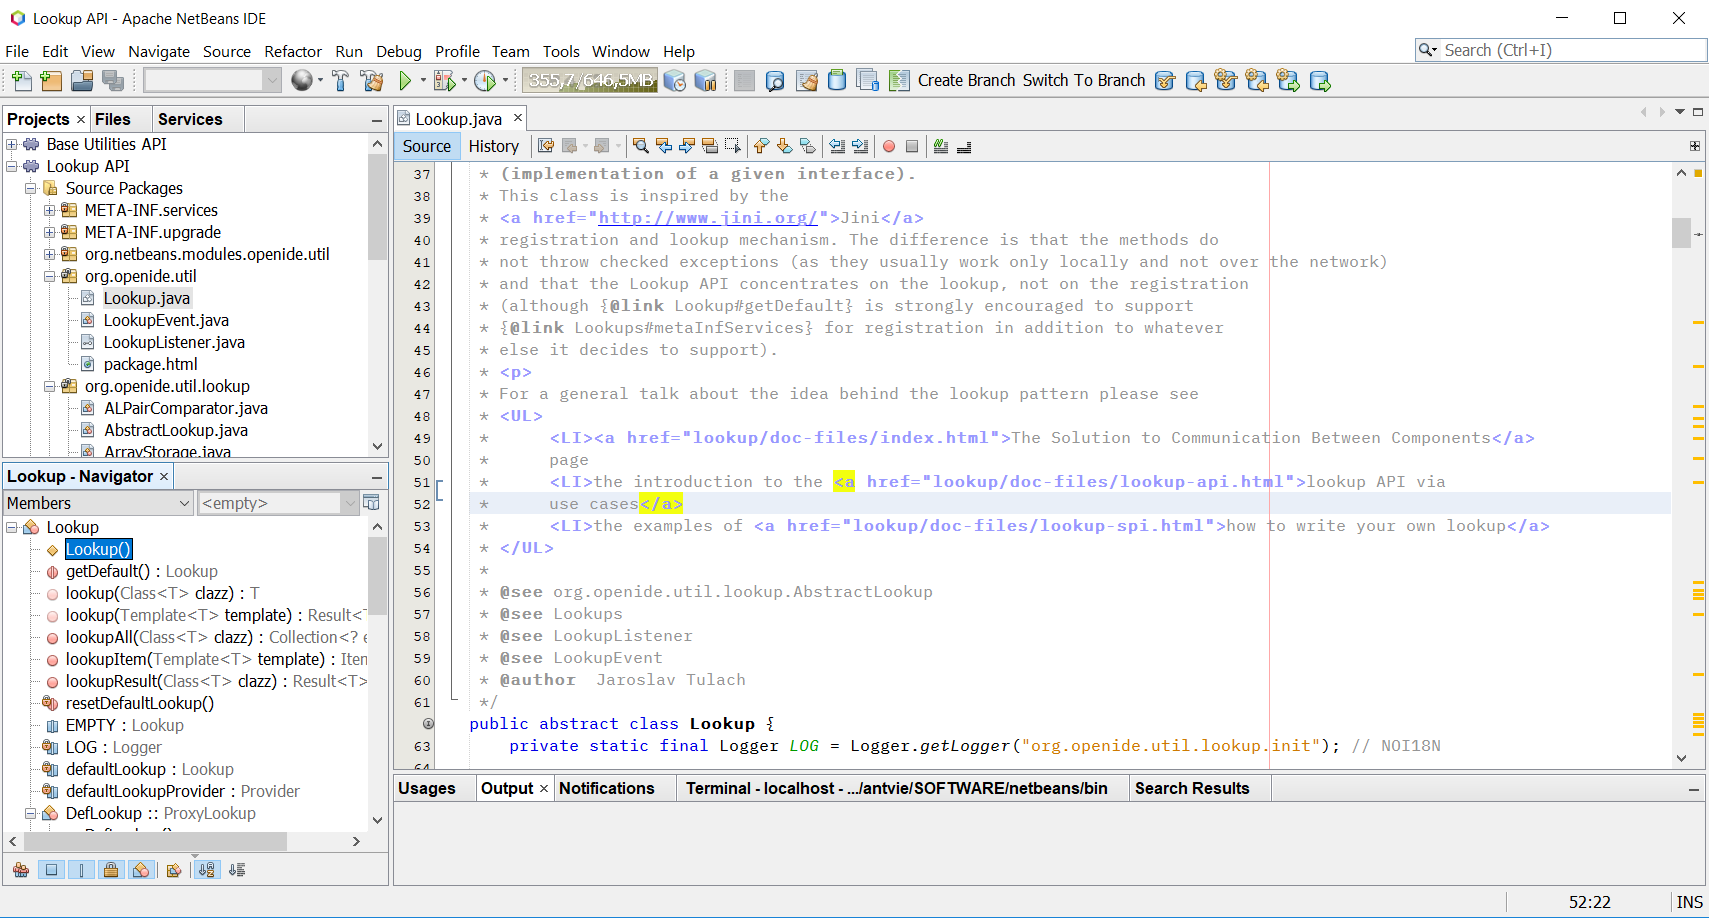
Task: Click the Stop Macro Recording square icon
Action: pos(912,146)
